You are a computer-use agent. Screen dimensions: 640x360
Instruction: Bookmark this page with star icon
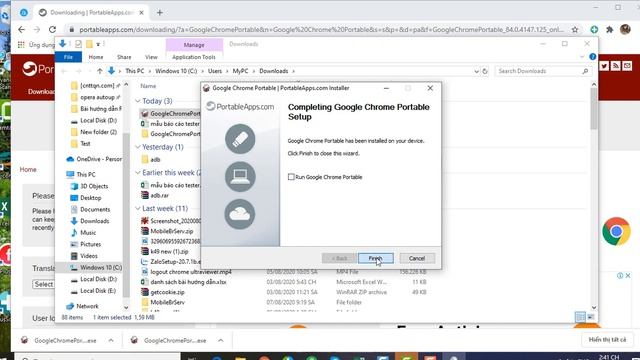575,29
